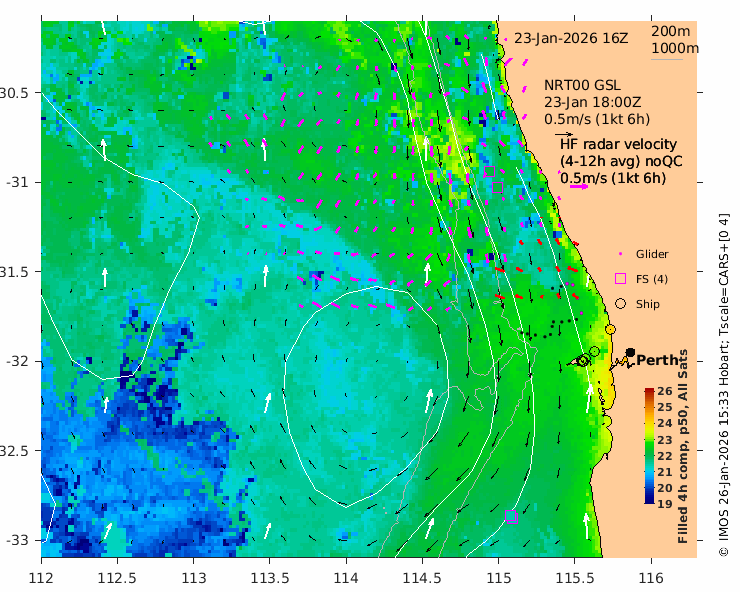740x592 pixels.
Task: Click the black Perth location dot
Action: 630,353
